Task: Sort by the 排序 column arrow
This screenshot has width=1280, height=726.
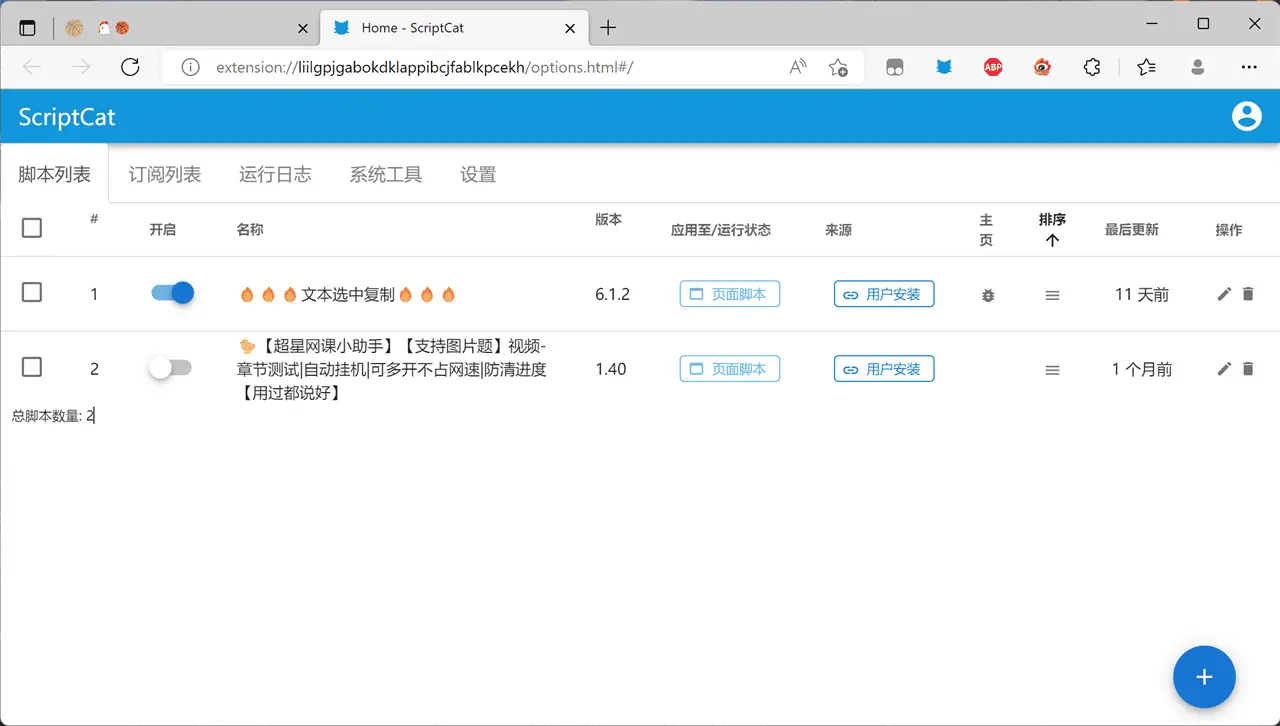Action: click(x=1052, y=240)
